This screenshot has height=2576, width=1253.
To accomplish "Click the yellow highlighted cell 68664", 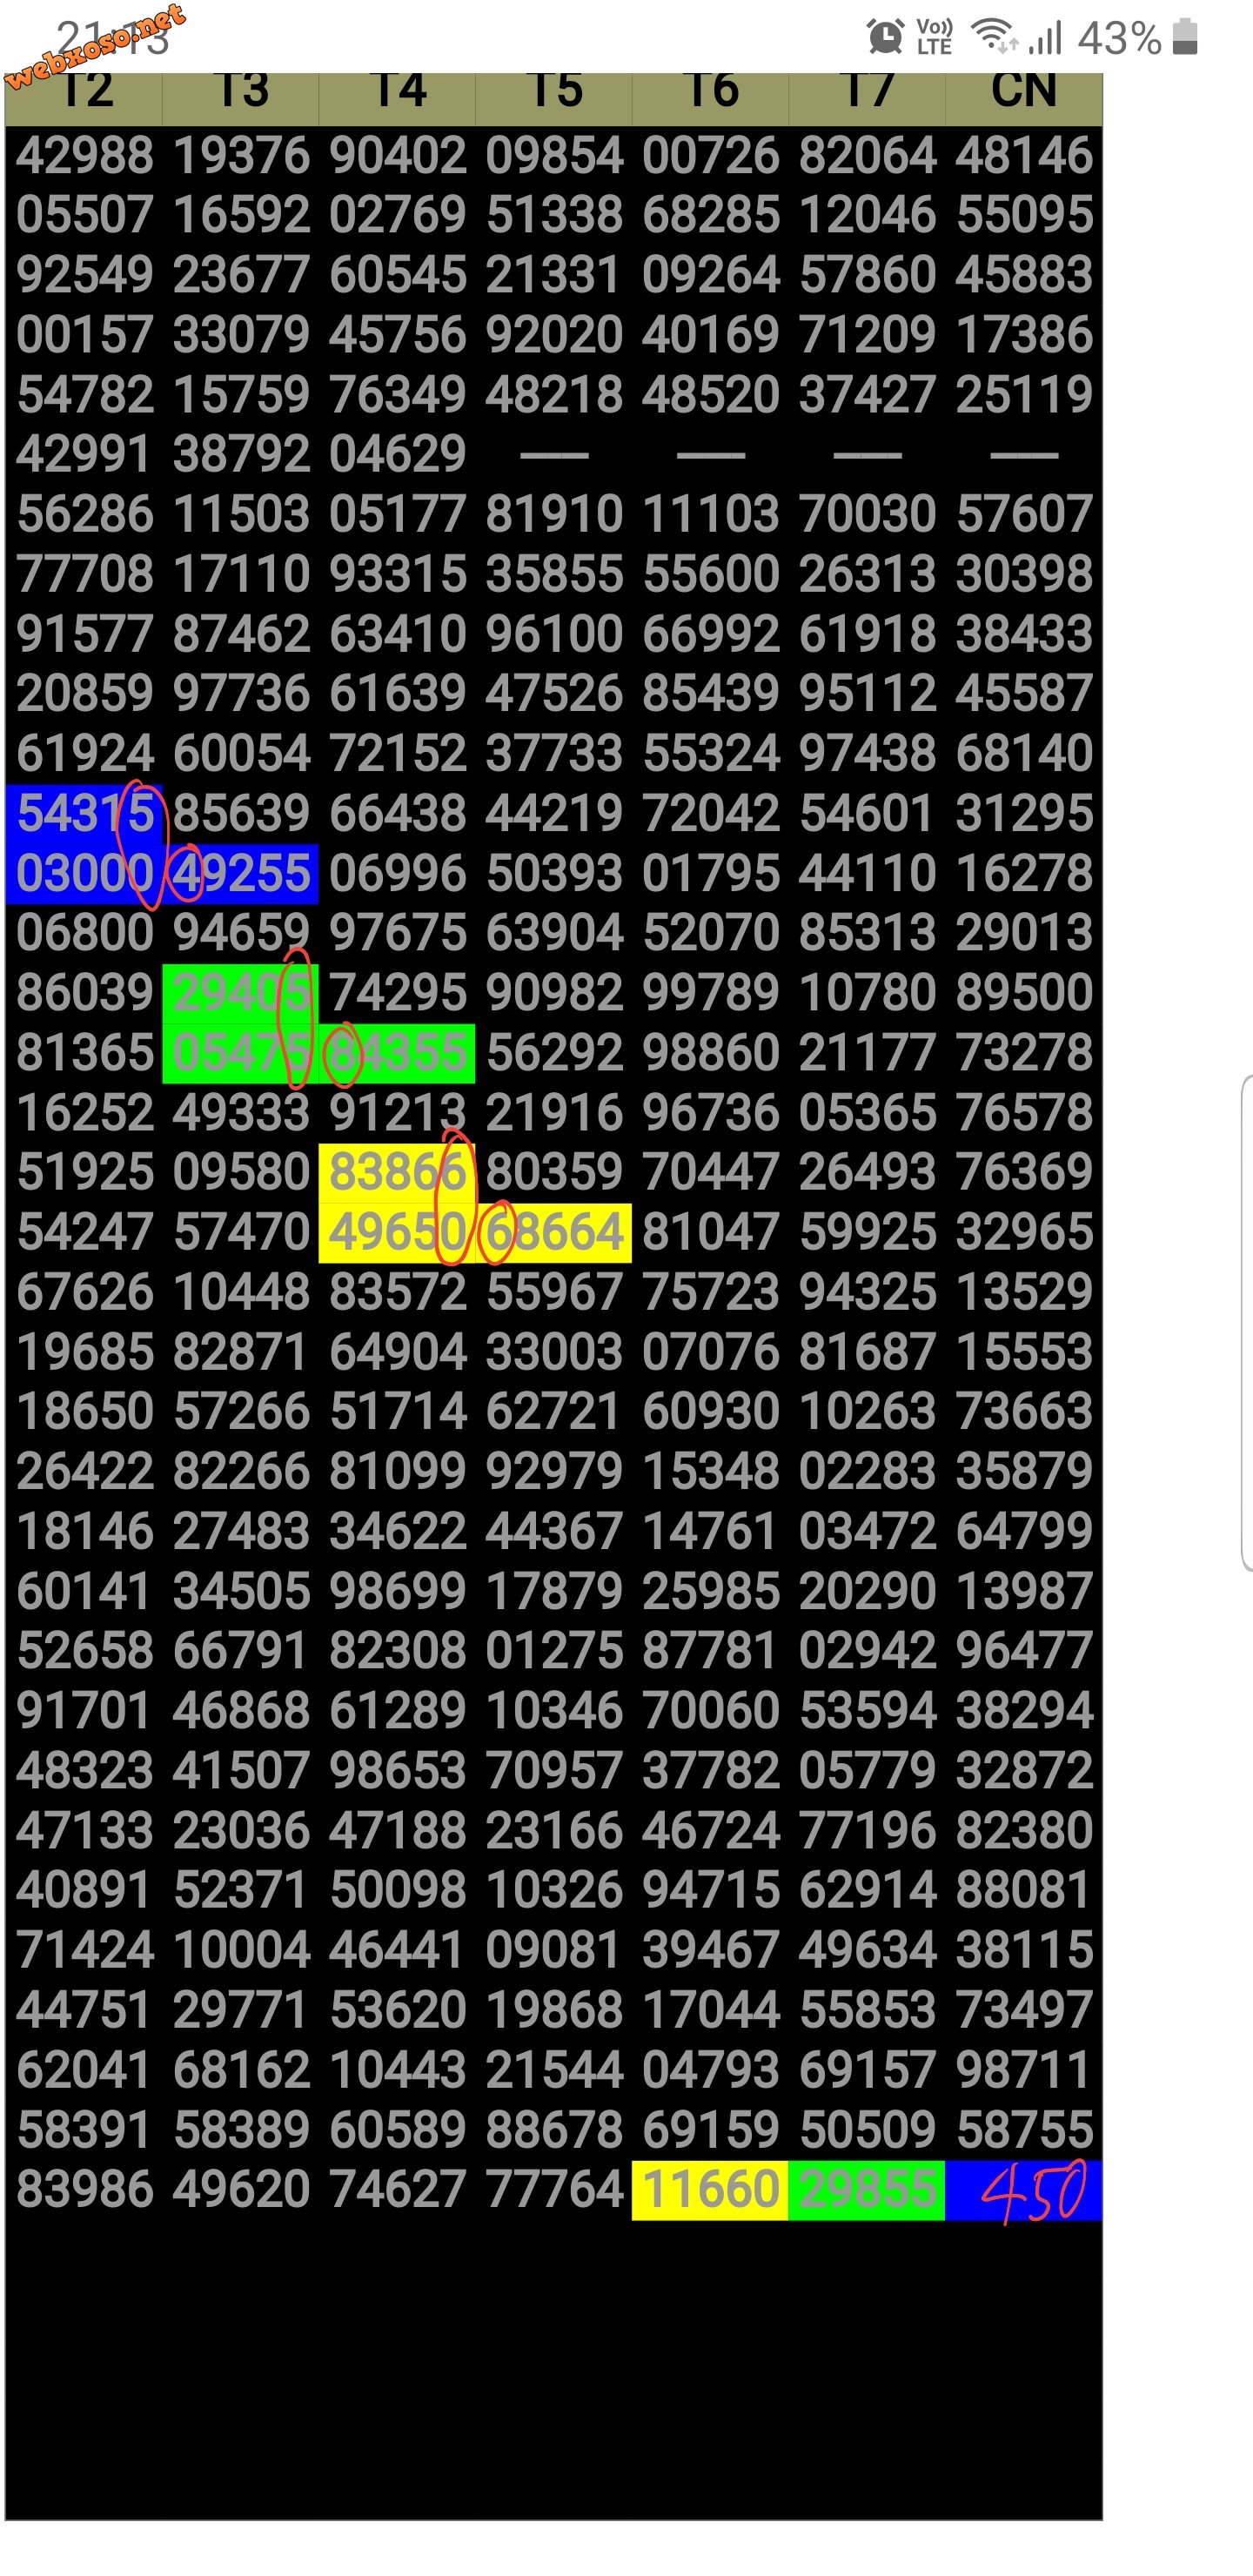I will pyautogui.click(x=554, y=1232).
